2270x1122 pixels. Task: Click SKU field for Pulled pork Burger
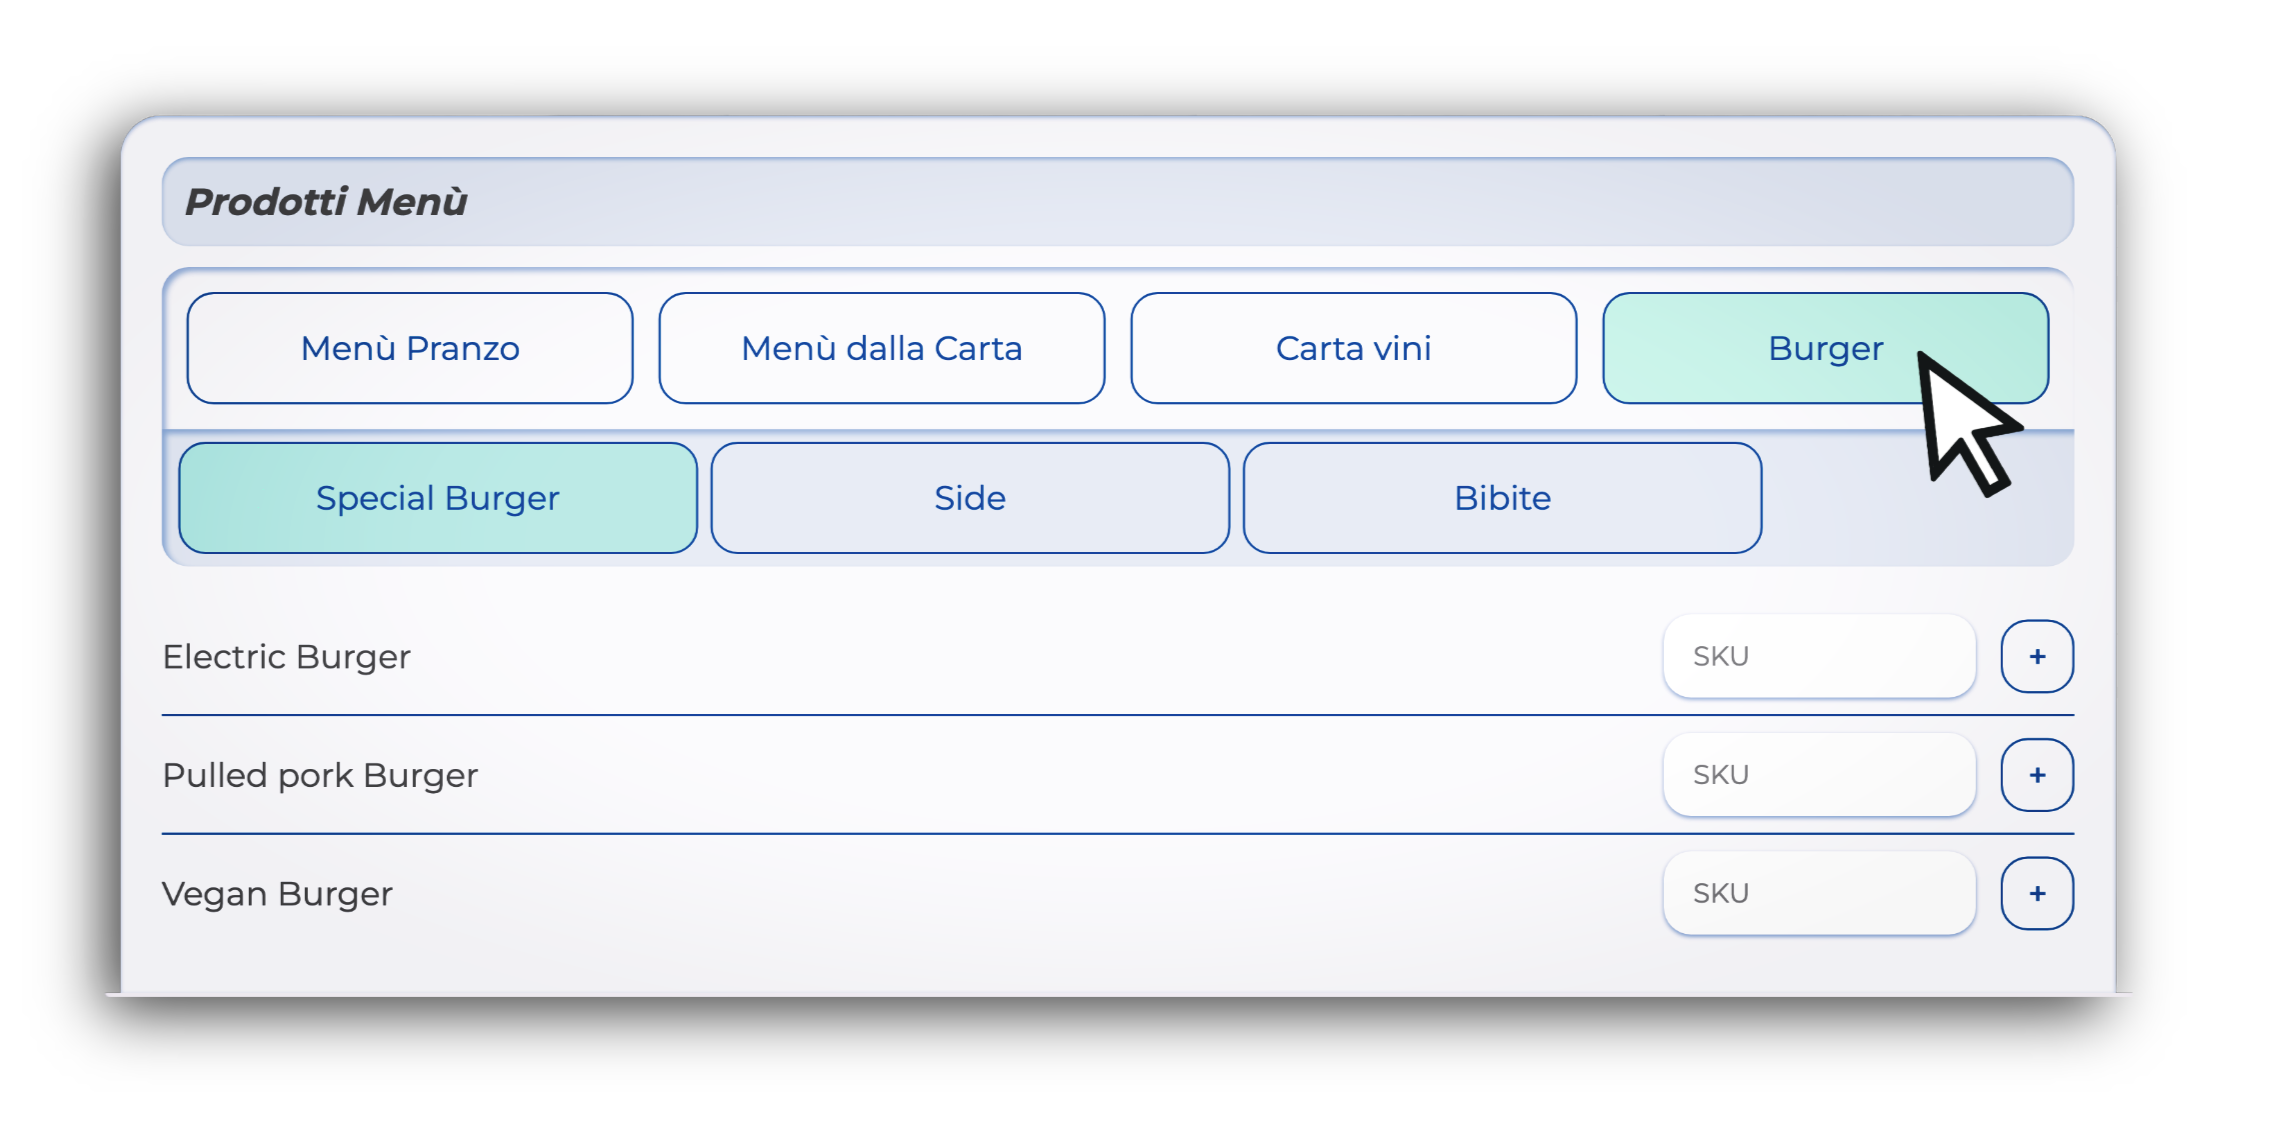pos(1818,775)
